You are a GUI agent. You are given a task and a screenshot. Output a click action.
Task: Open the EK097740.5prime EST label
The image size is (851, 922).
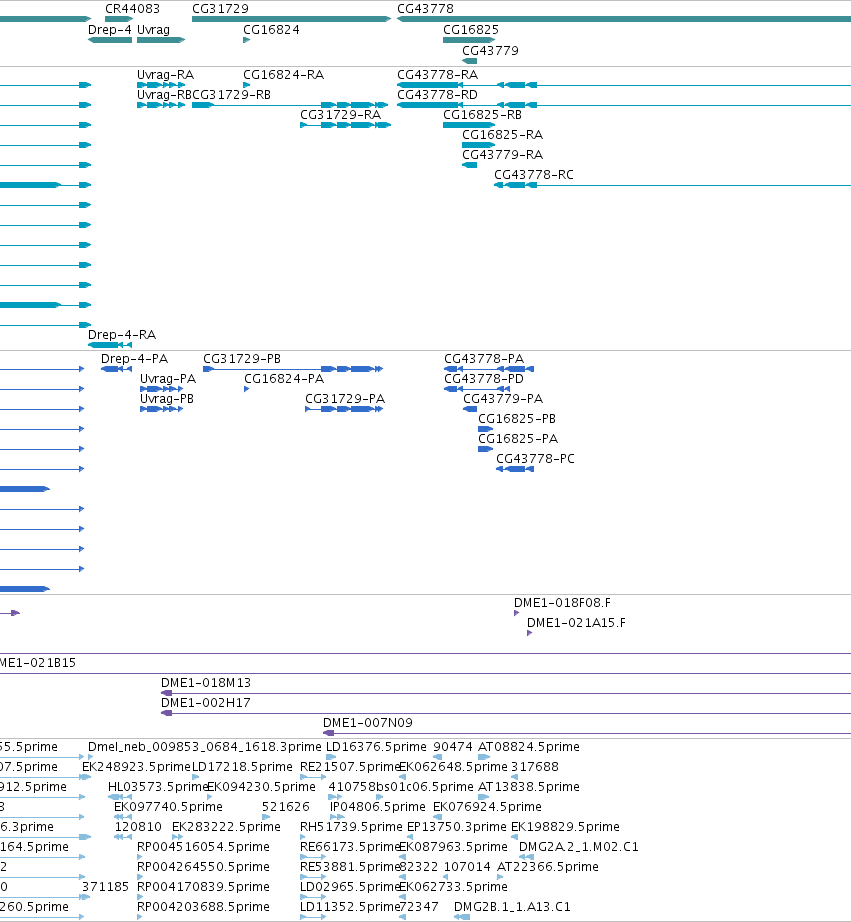click(168, 807)
